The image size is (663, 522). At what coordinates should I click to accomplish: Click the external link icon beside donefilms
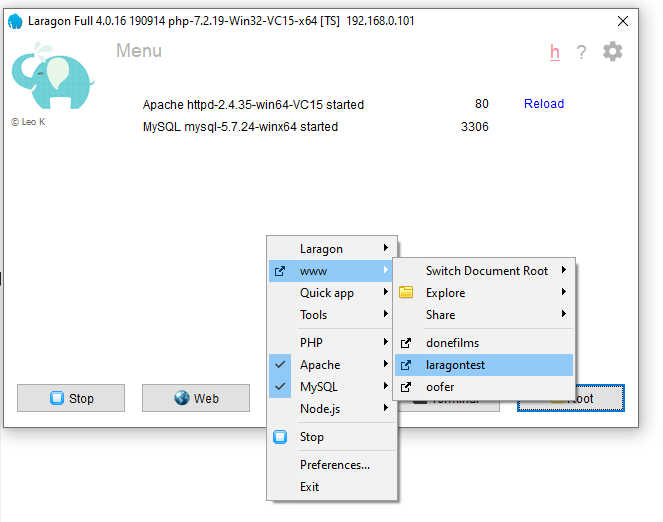tap(406, 343)
